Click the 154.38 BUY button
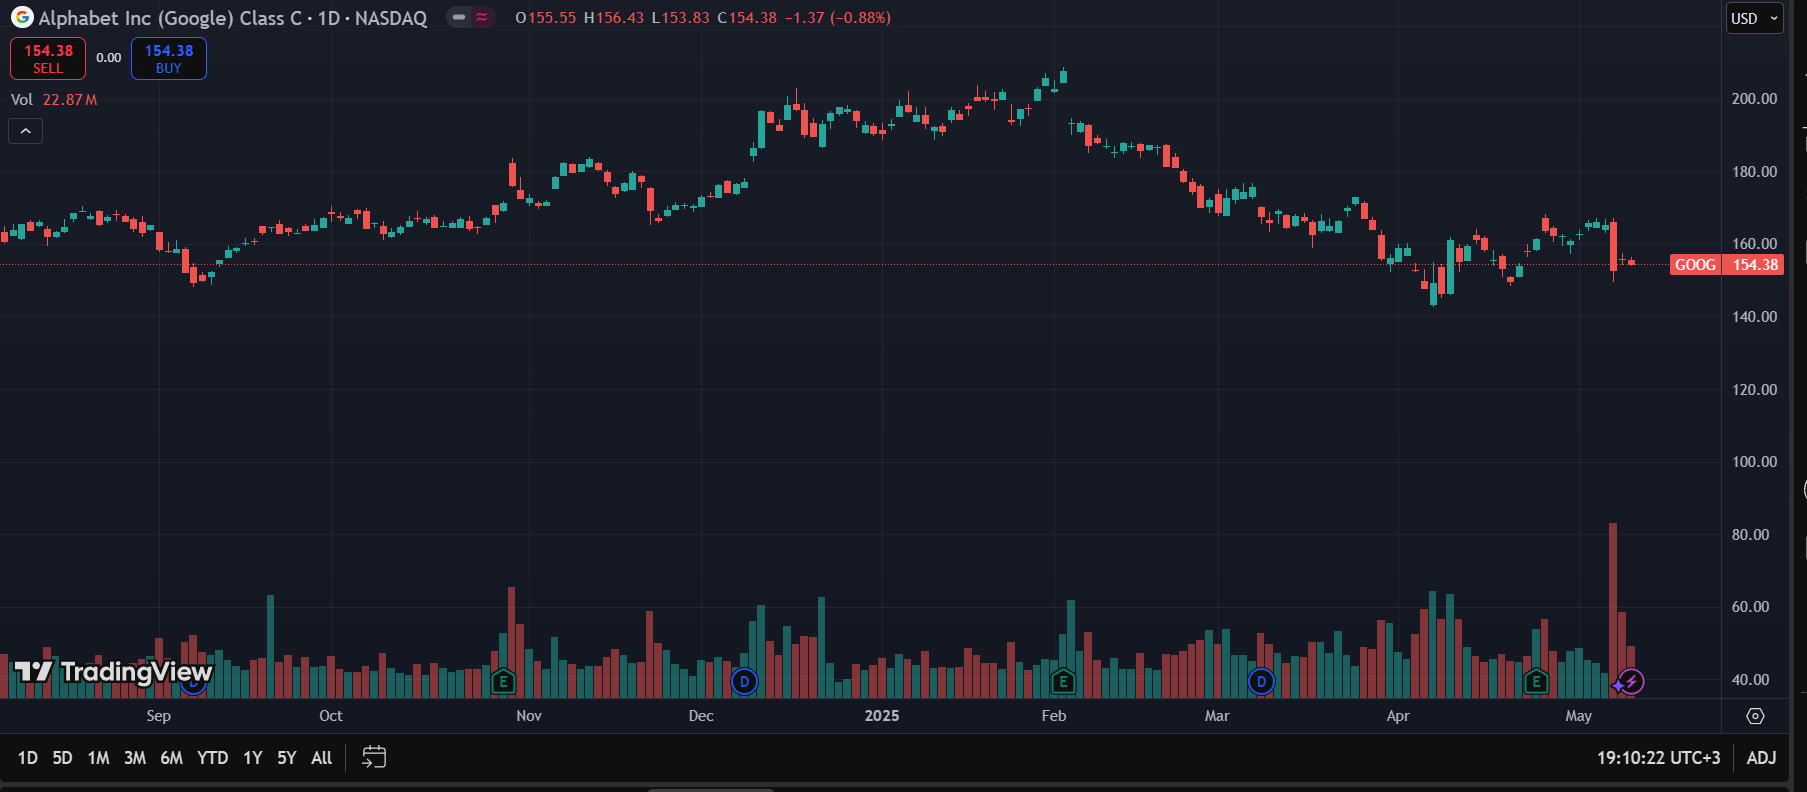Viewport: 1807px width, 792px height. 169,58
